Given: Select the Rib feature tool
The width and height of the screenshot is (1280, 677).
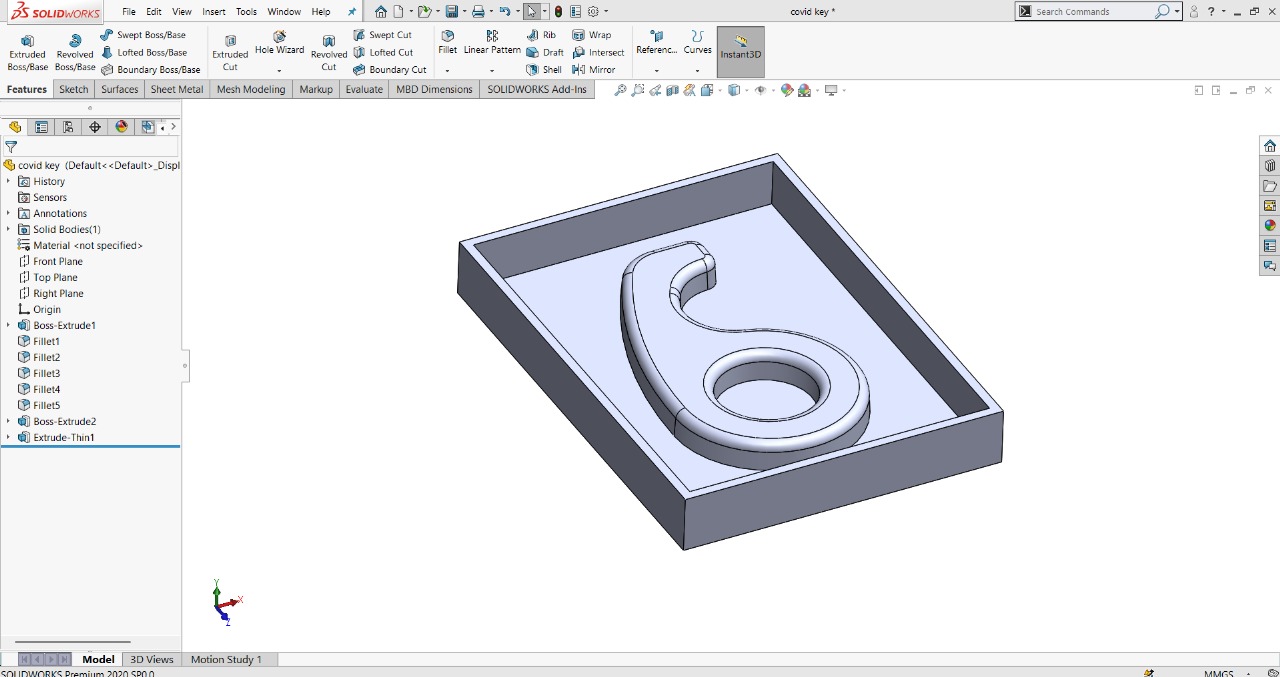Looking at the screenshot, I should click(x=541, y=35).
